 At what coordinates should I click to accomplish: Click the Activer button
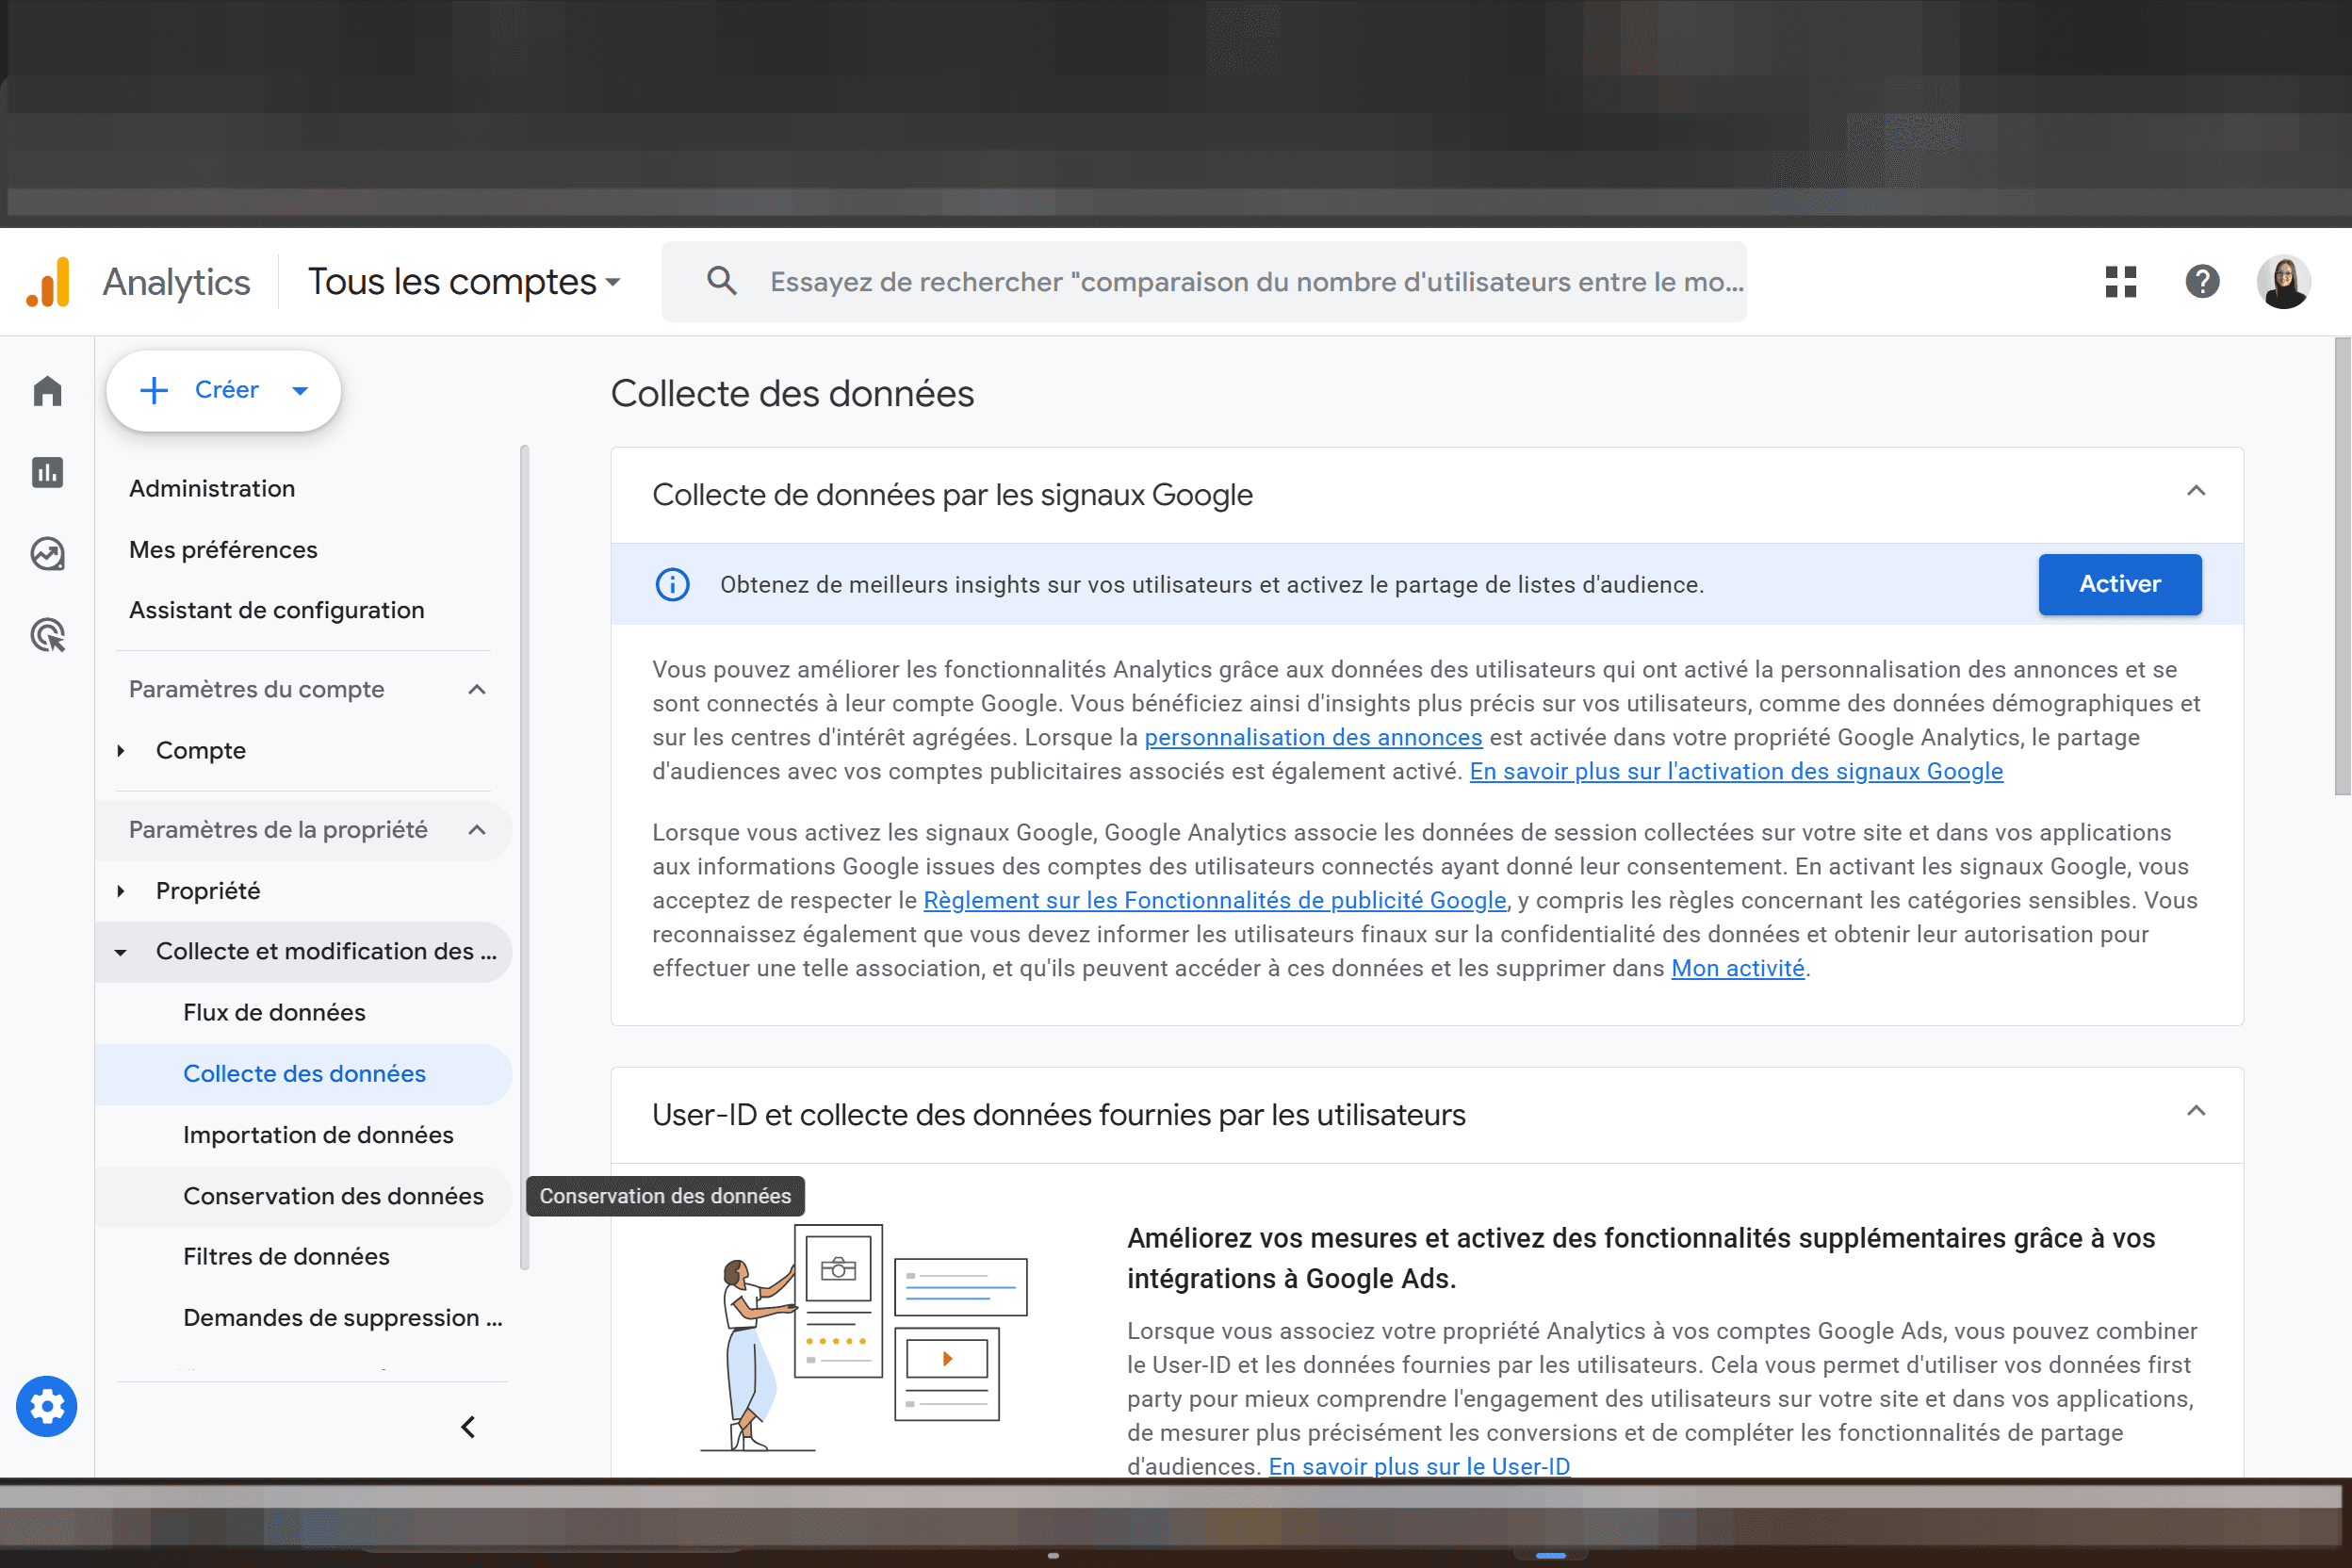pyautogui.click(x=2120, y=584)
